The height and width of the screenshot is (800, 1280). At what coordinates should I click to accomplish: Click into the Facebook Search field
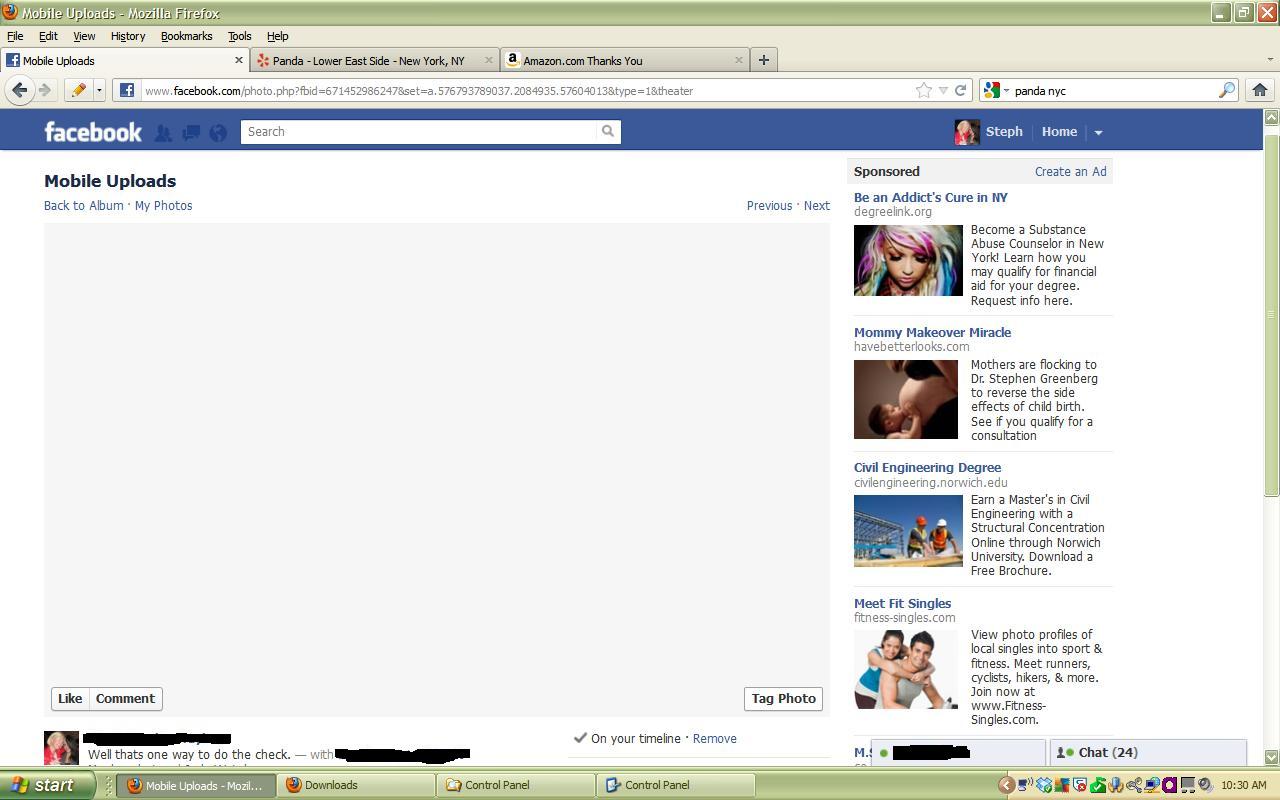point(418,132)
